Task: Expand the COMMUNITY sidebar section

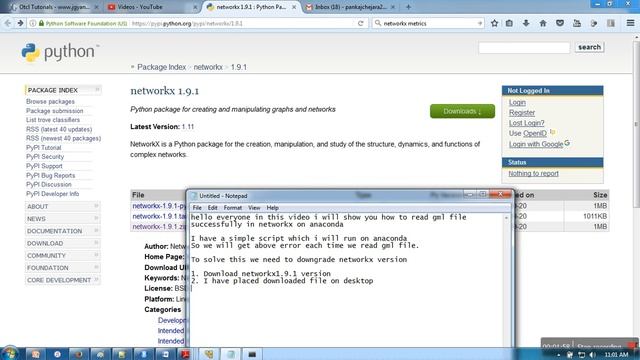Action: [63, 255]
